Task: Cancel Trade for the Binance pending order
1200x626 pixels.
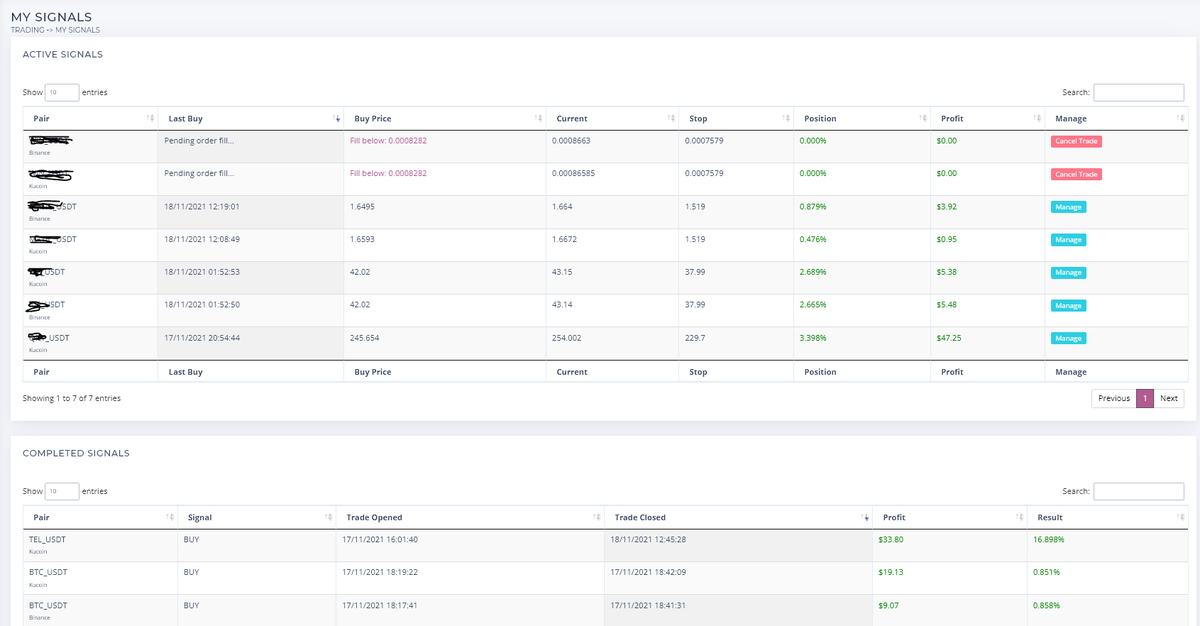Action: (x=1076, y=141)
